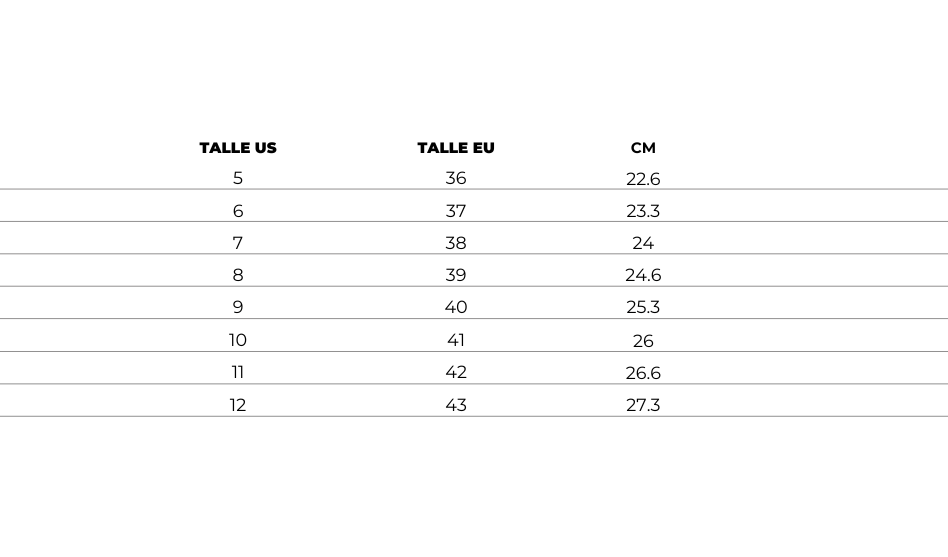Click the 22.6 cm value
The height and width of the screenshot is (557, 948).
point(643,179)
